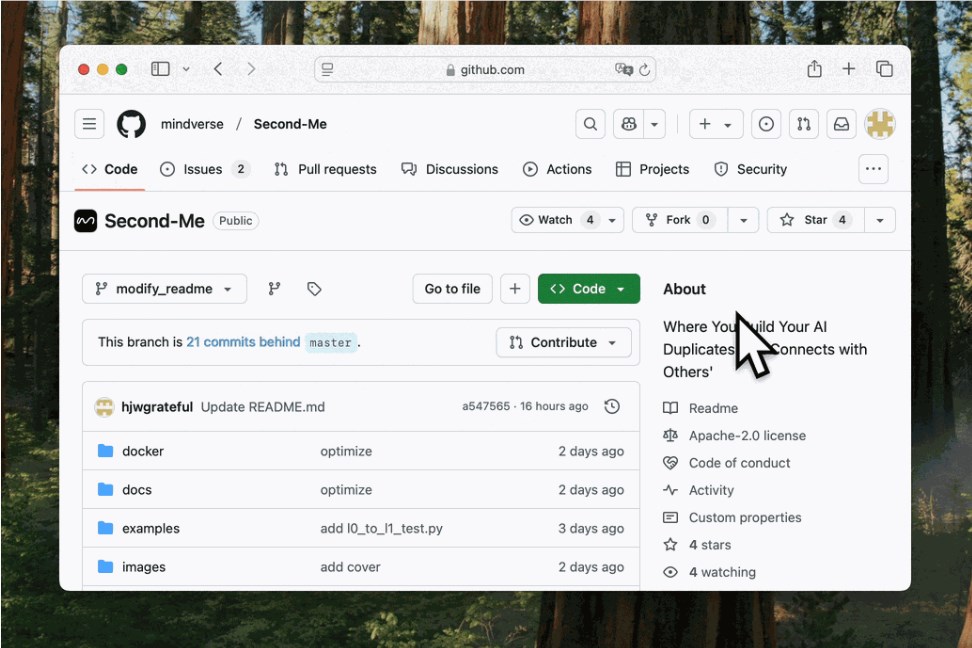Viewport: 972px width, 648px height.
Task: Open the images folder
Action: tap(144, 567)
